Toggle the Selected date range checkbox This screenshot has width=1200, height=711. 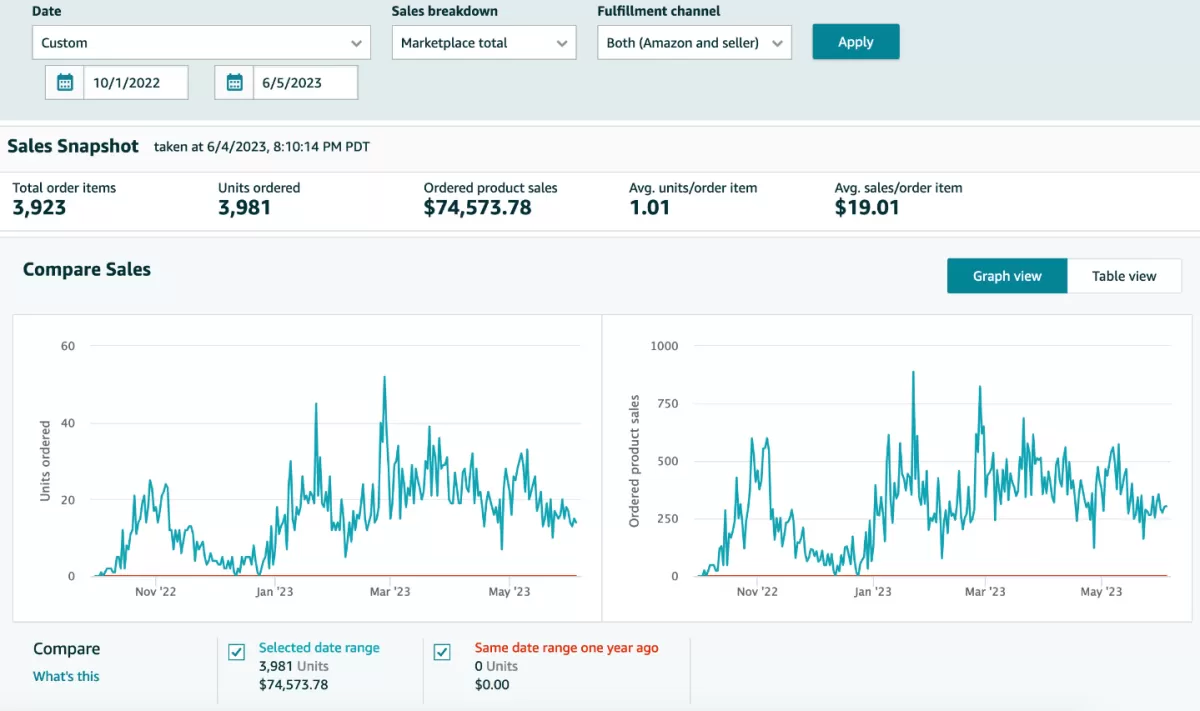tap(237, 653)
